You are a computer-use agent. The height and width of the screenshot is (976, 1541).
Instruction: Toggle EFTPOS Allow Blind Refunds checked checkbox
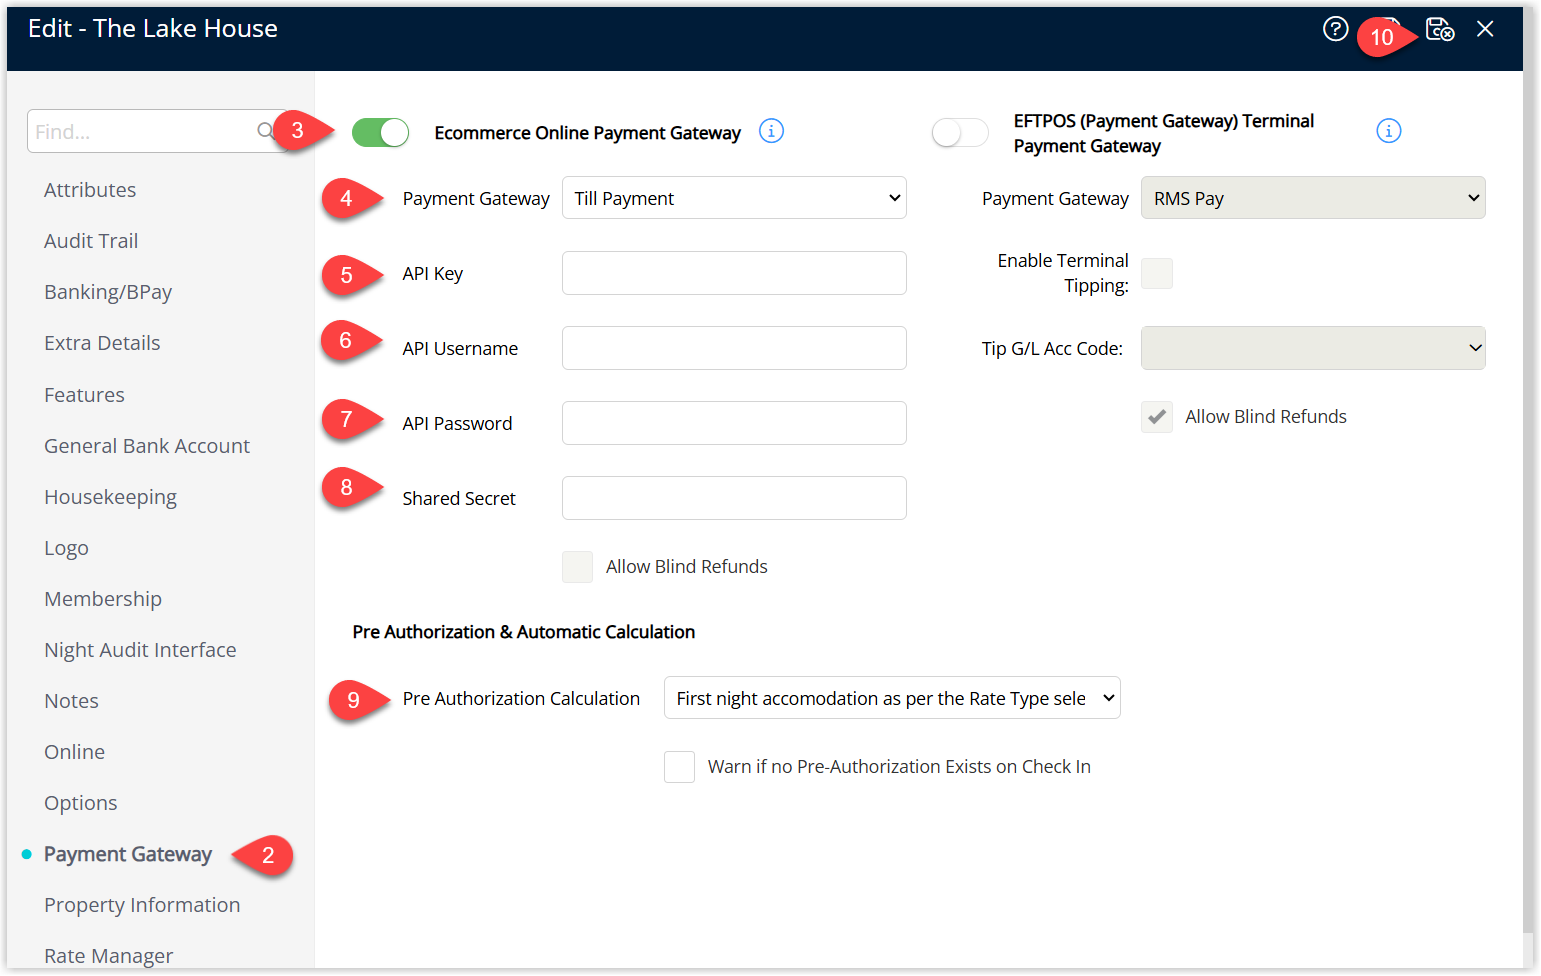pos(1157,417)
